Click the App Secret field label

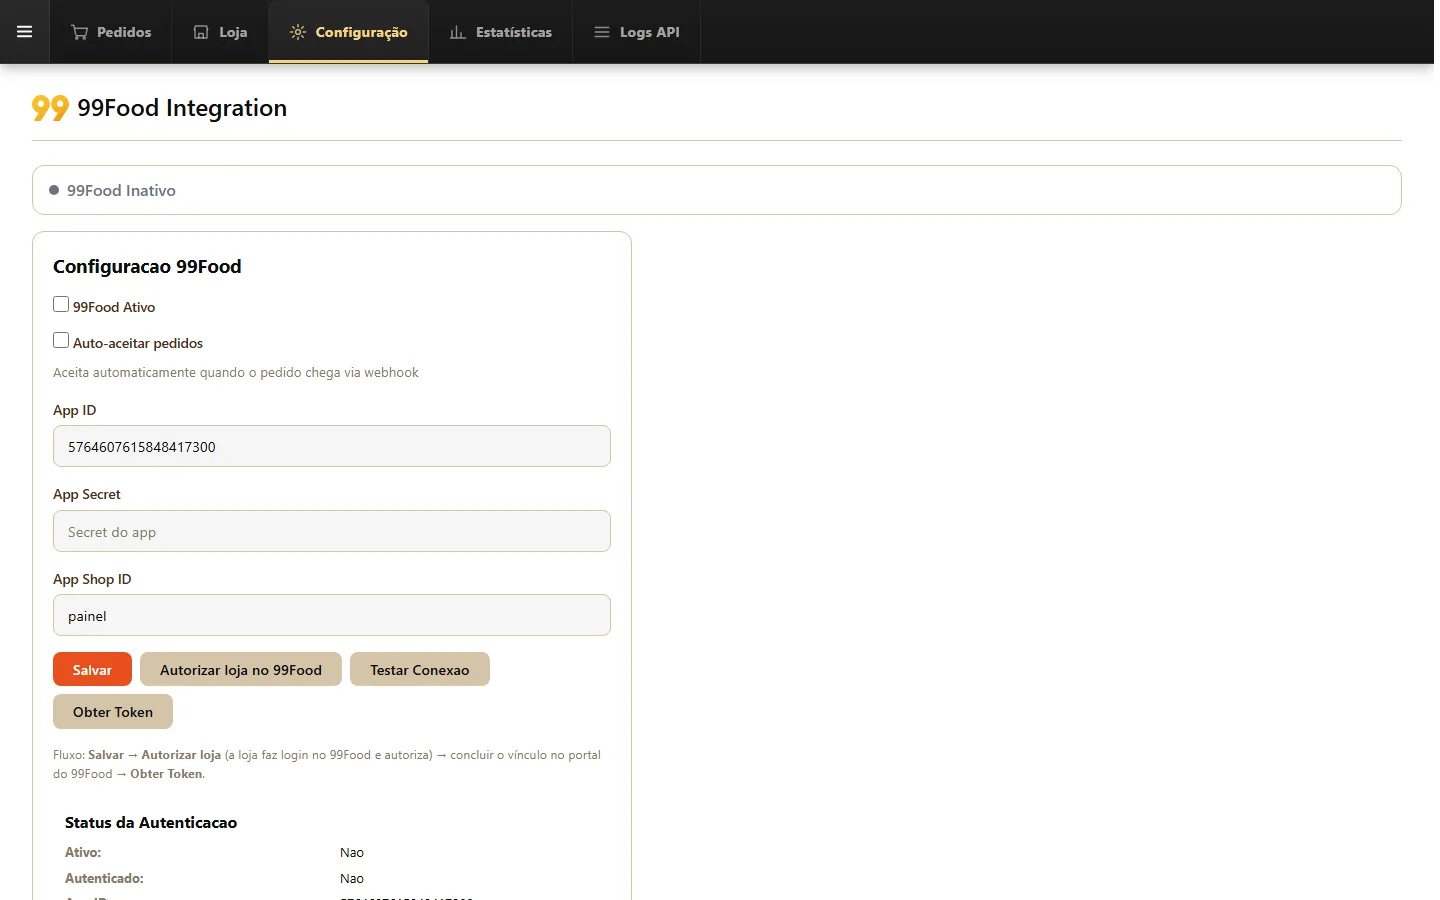tap(87, 494)
